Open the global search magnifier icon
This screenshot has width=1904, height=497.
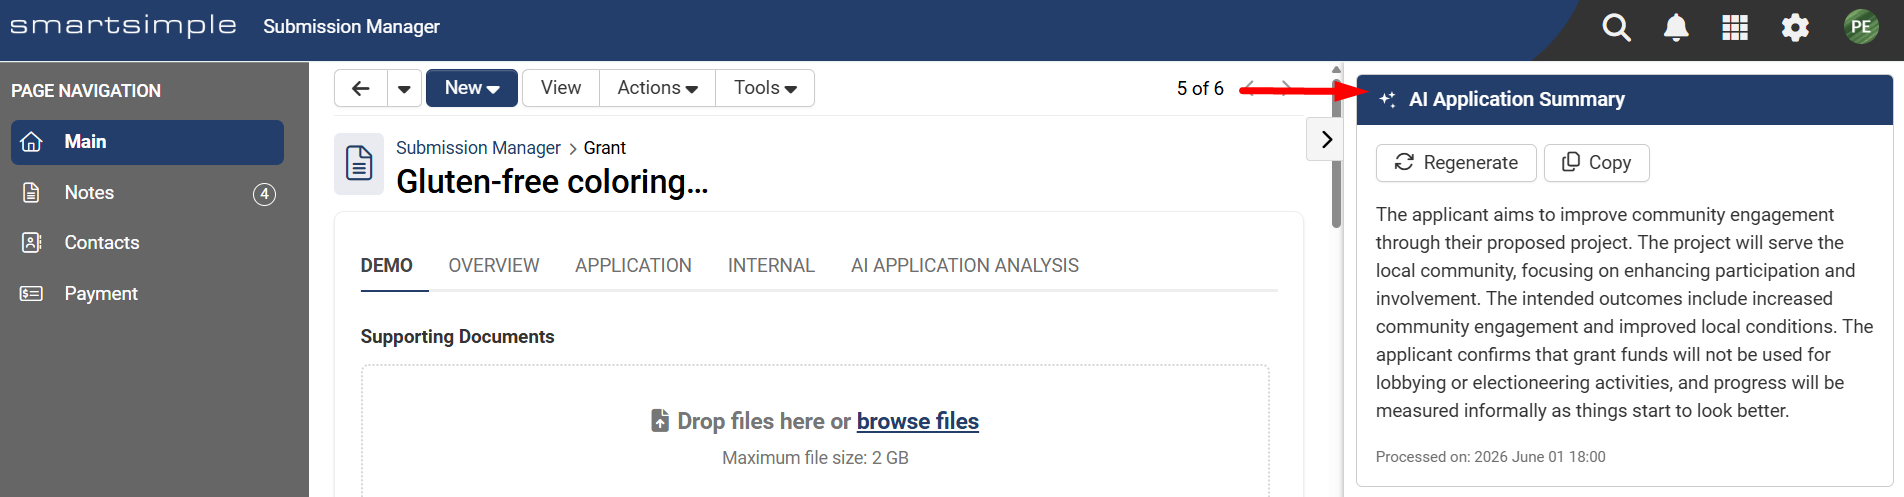1616,27
